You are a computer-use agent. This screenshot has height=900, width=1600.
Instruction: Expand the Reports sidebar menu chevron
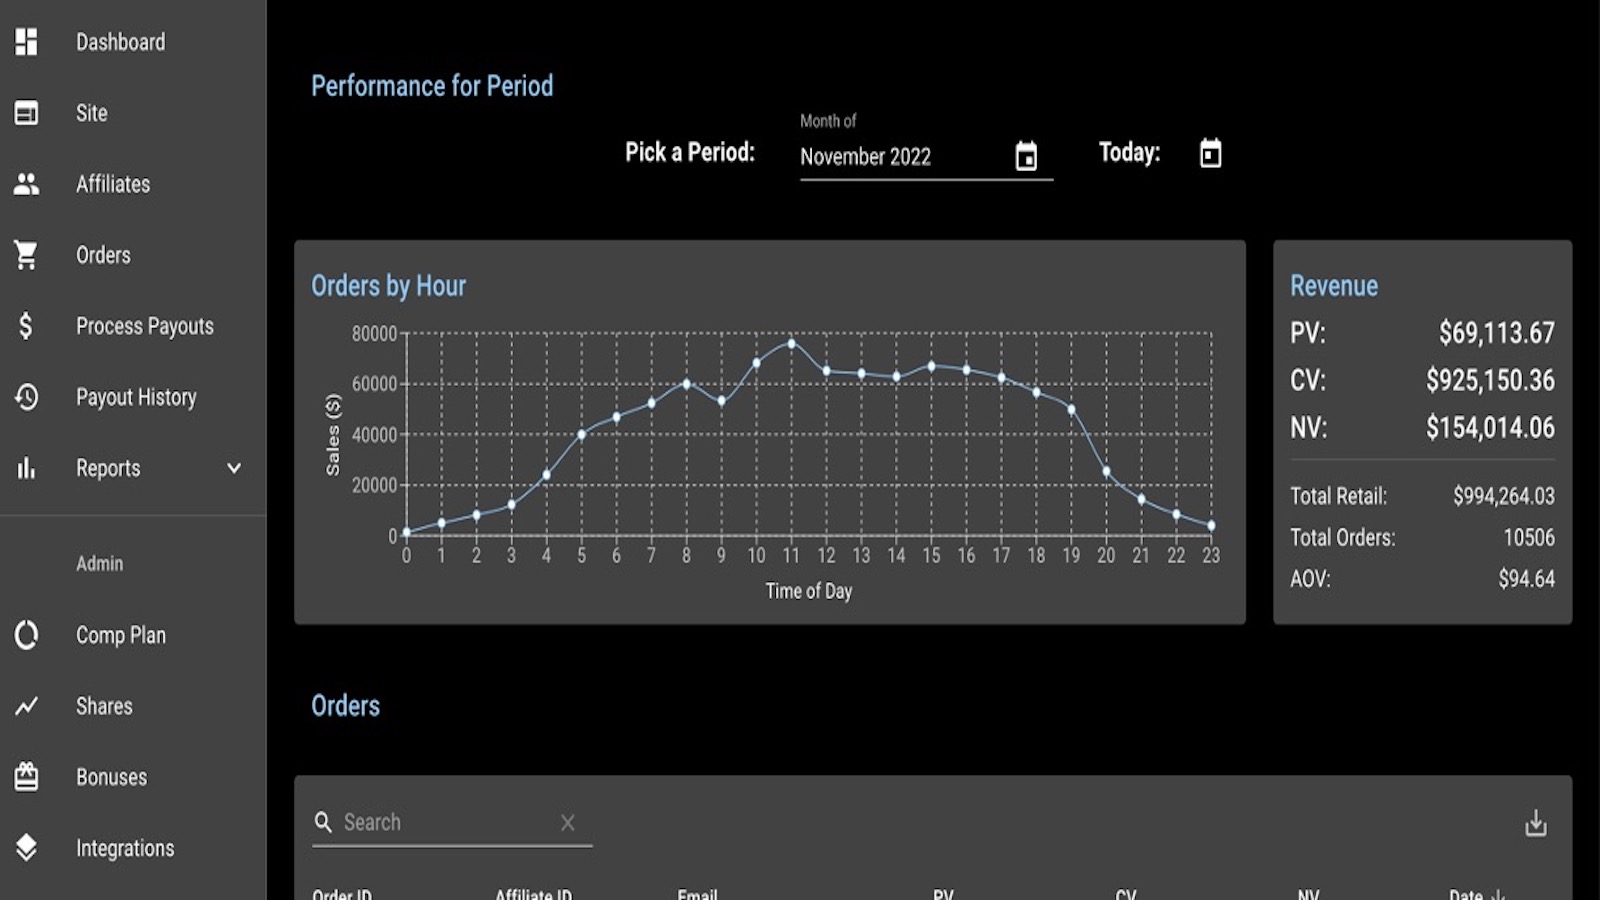pos(234,468)
